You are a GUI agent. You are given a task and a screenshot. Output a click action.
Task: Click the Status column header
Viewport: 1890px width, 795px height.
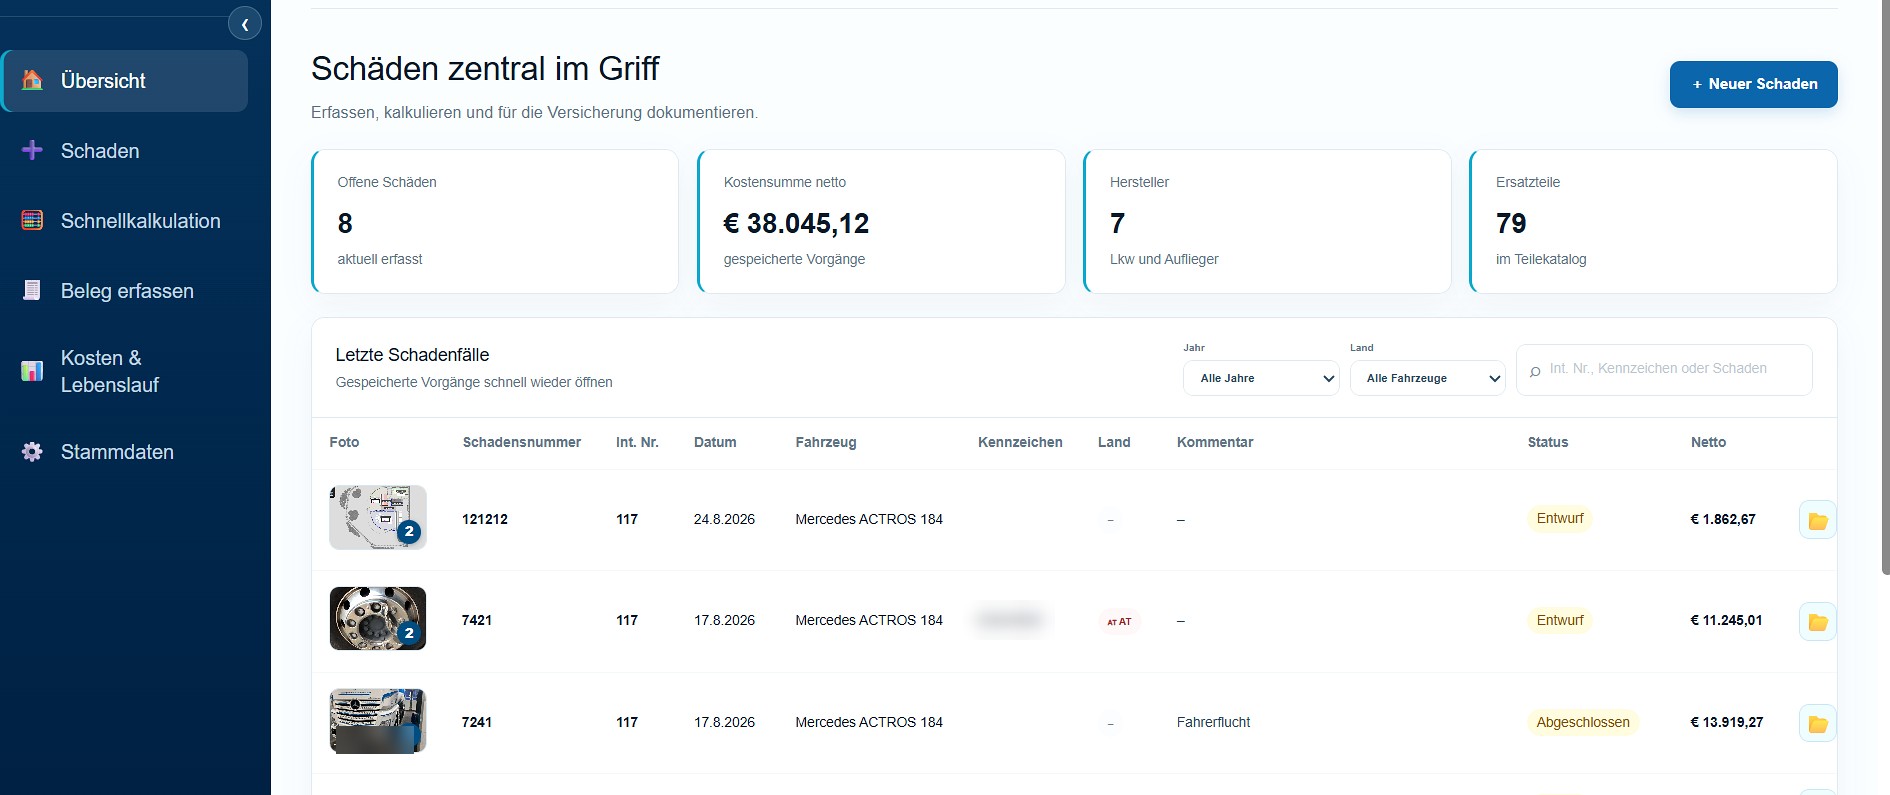[x=1548, y=442]
